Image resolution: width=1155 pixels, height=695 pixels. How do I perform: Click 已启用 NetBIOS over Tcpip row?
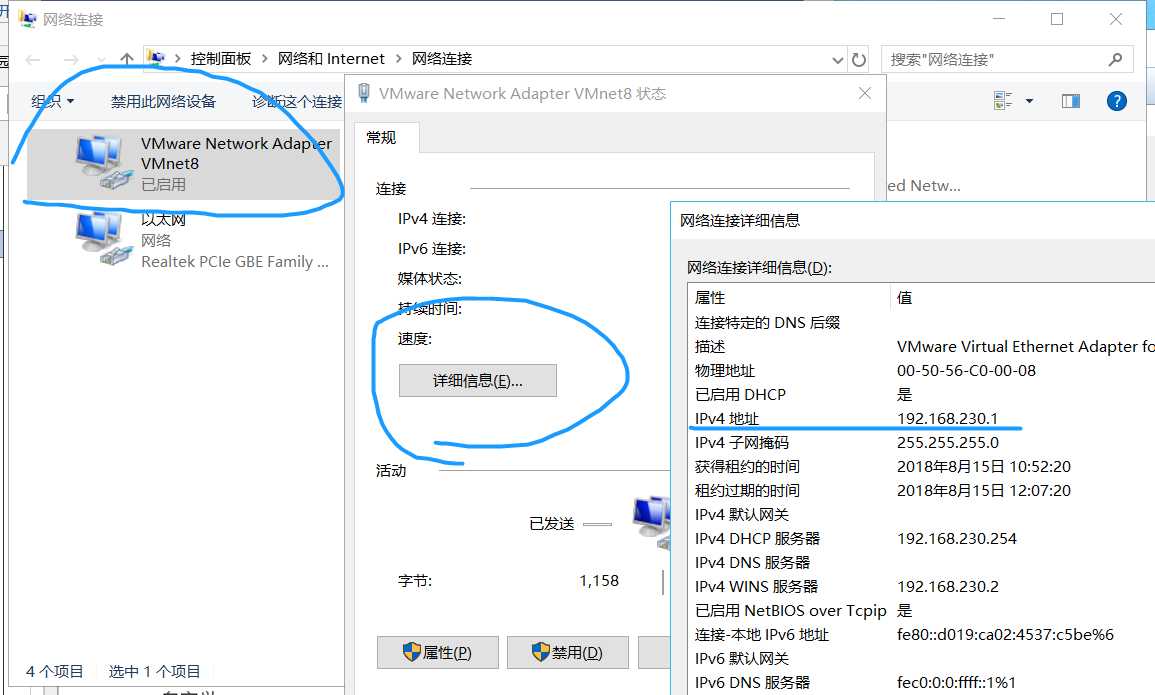coord(921,610)
